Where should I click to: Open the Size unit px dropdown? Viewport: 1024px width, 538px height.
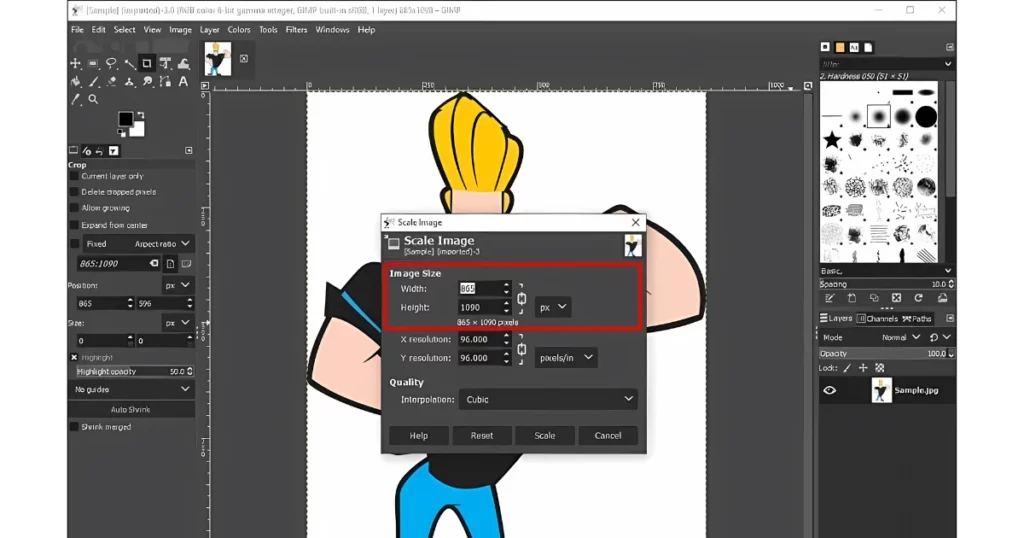pos(178,323)
